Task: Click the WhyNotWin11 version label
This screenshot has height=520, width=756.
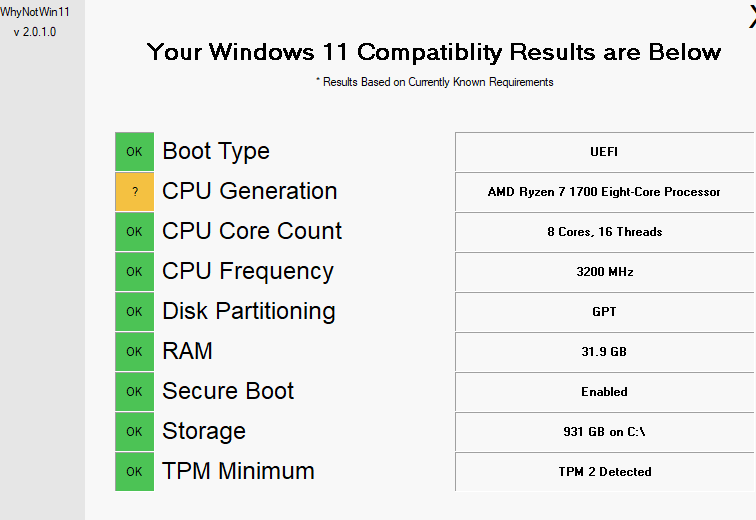Action: point(35,32)
